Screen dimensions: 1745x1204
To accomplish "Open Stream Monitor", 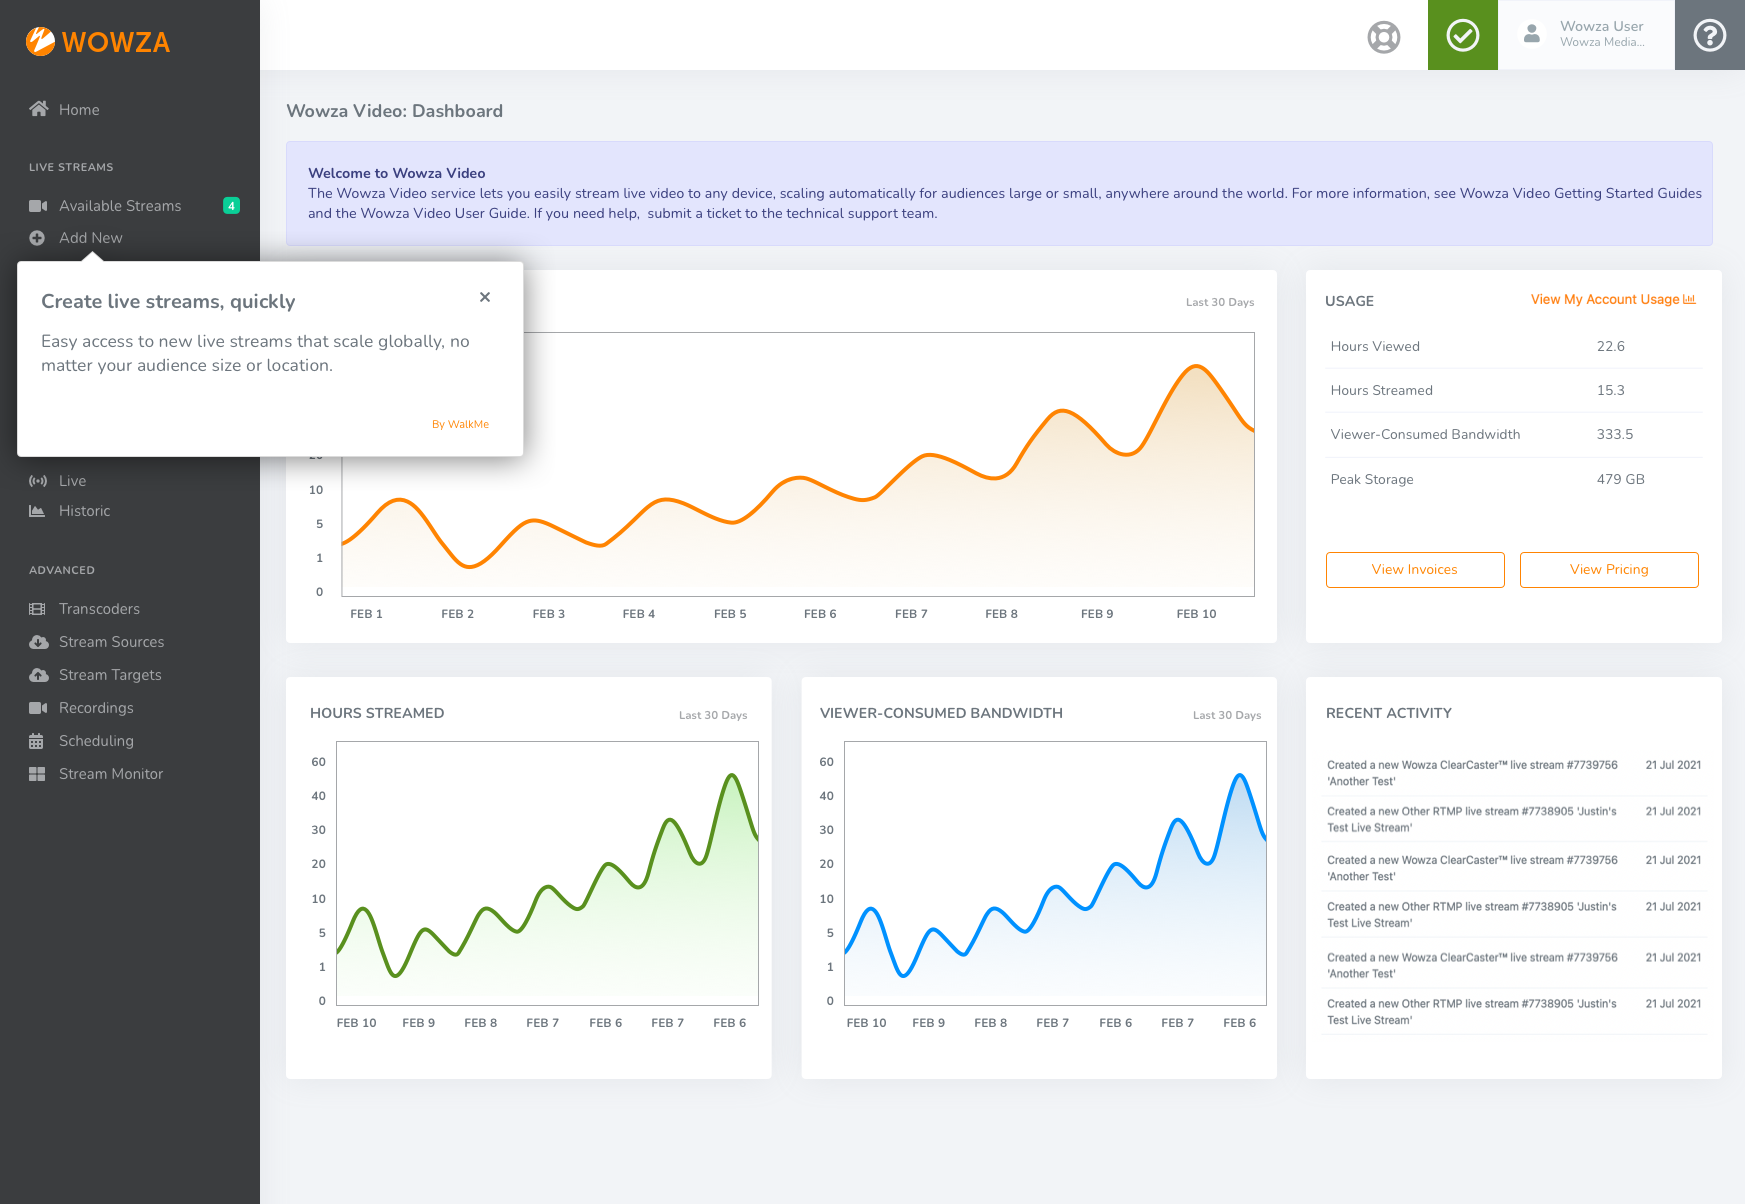I will pyautogui.click(x=111, y=774).
